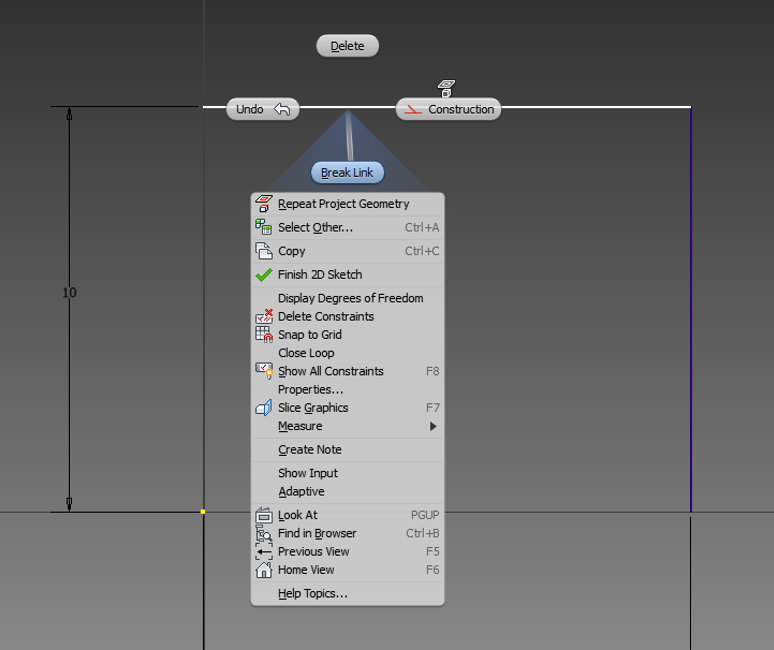Click the Copy icon in the context menu
Screen dimensions: 774x650
coord(264,251)
